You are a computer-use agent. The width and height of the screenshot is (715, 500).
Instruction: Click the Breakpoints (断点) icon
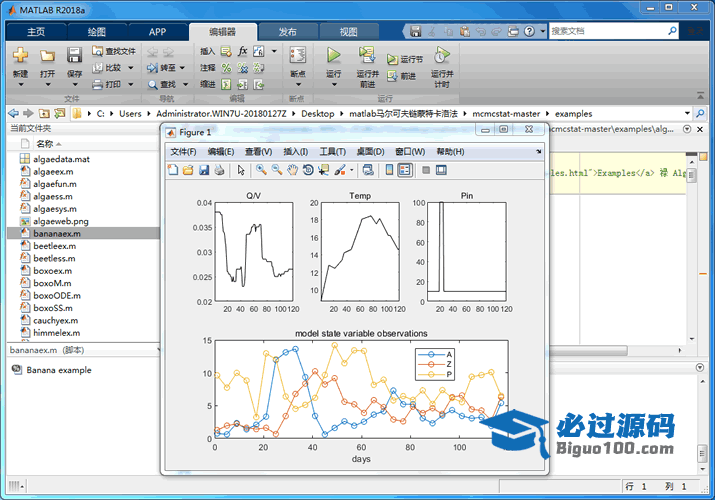[x=298, y=55]
